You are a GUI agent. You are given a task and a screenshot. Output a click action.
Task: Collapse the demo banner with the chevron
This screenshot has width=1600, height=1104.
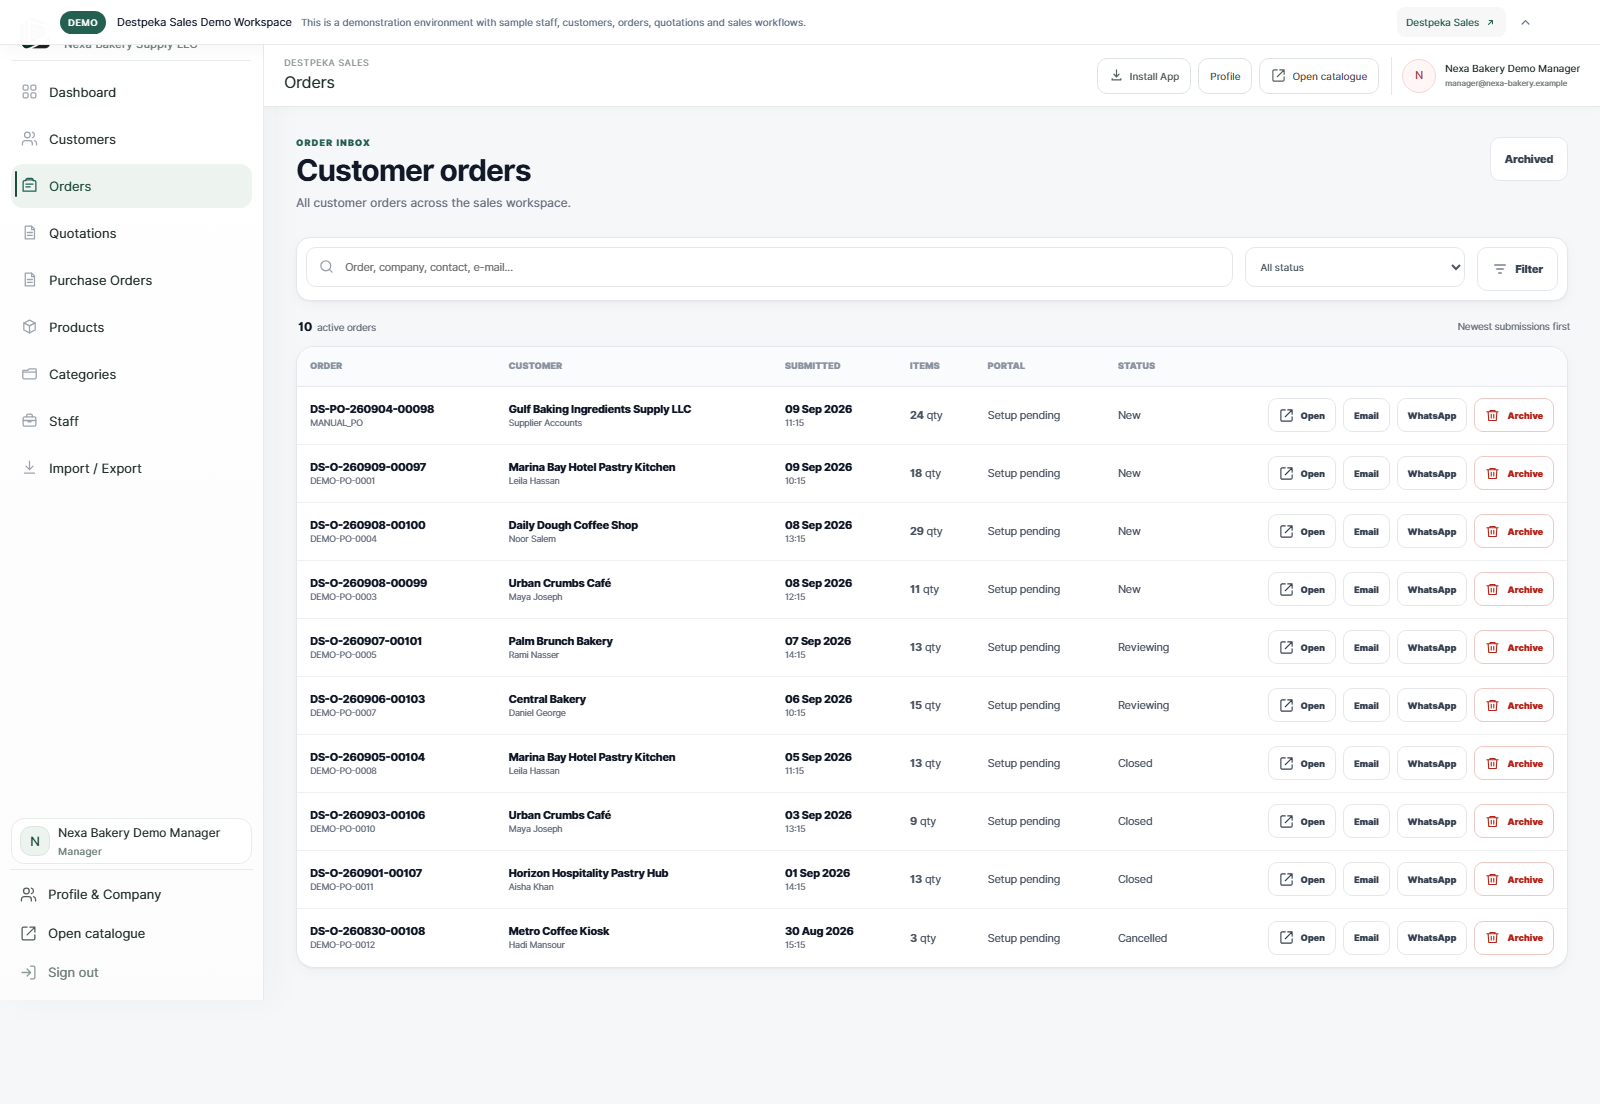pos(1525,22)
